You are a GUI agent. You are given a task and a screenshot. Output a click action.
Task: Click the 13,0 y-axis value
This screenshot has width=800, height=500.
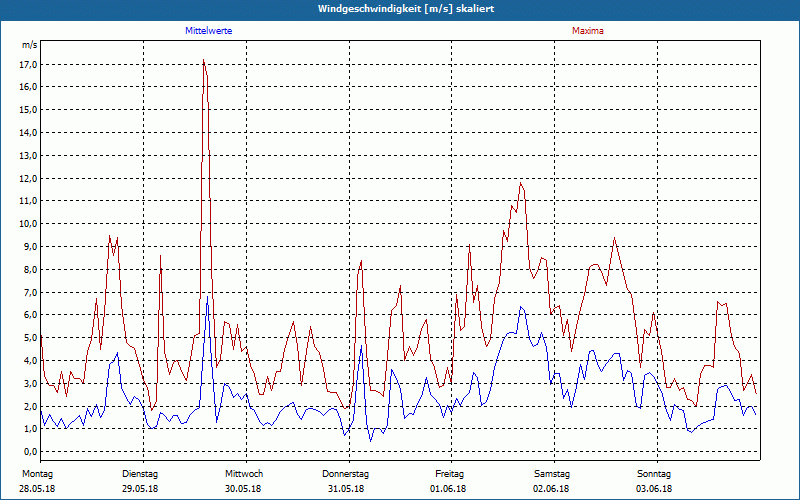click(29, 156)
